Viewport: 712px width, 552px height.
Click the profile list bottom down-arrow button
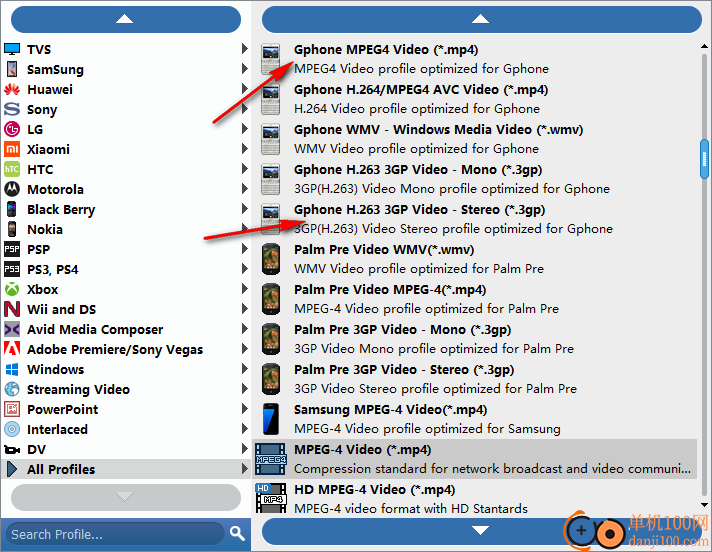coord(481,531)
